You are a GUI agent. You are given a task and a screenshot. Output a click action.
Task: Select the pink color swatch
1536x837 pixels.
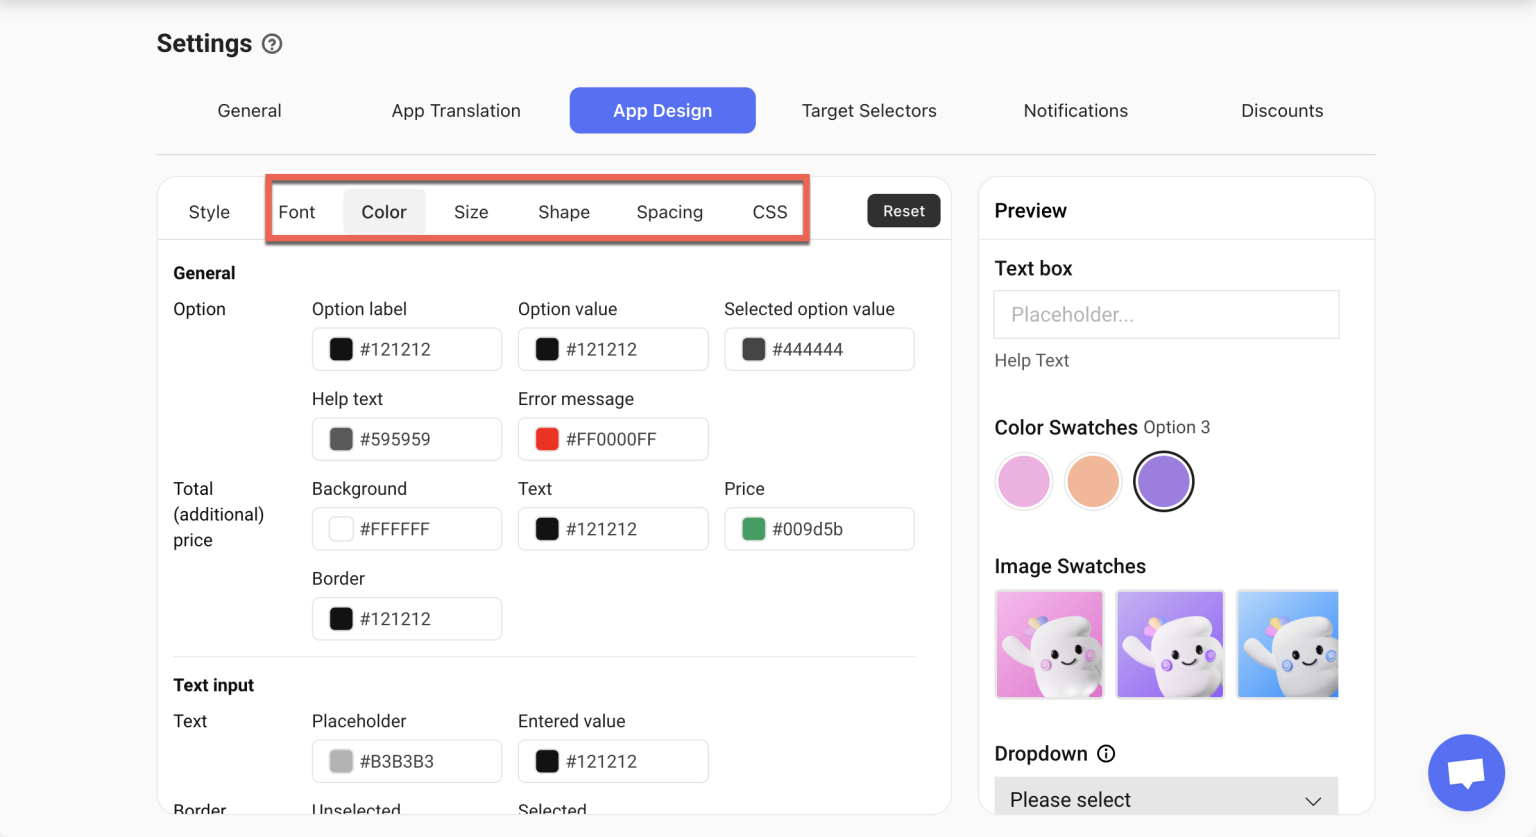[1023, 481]
